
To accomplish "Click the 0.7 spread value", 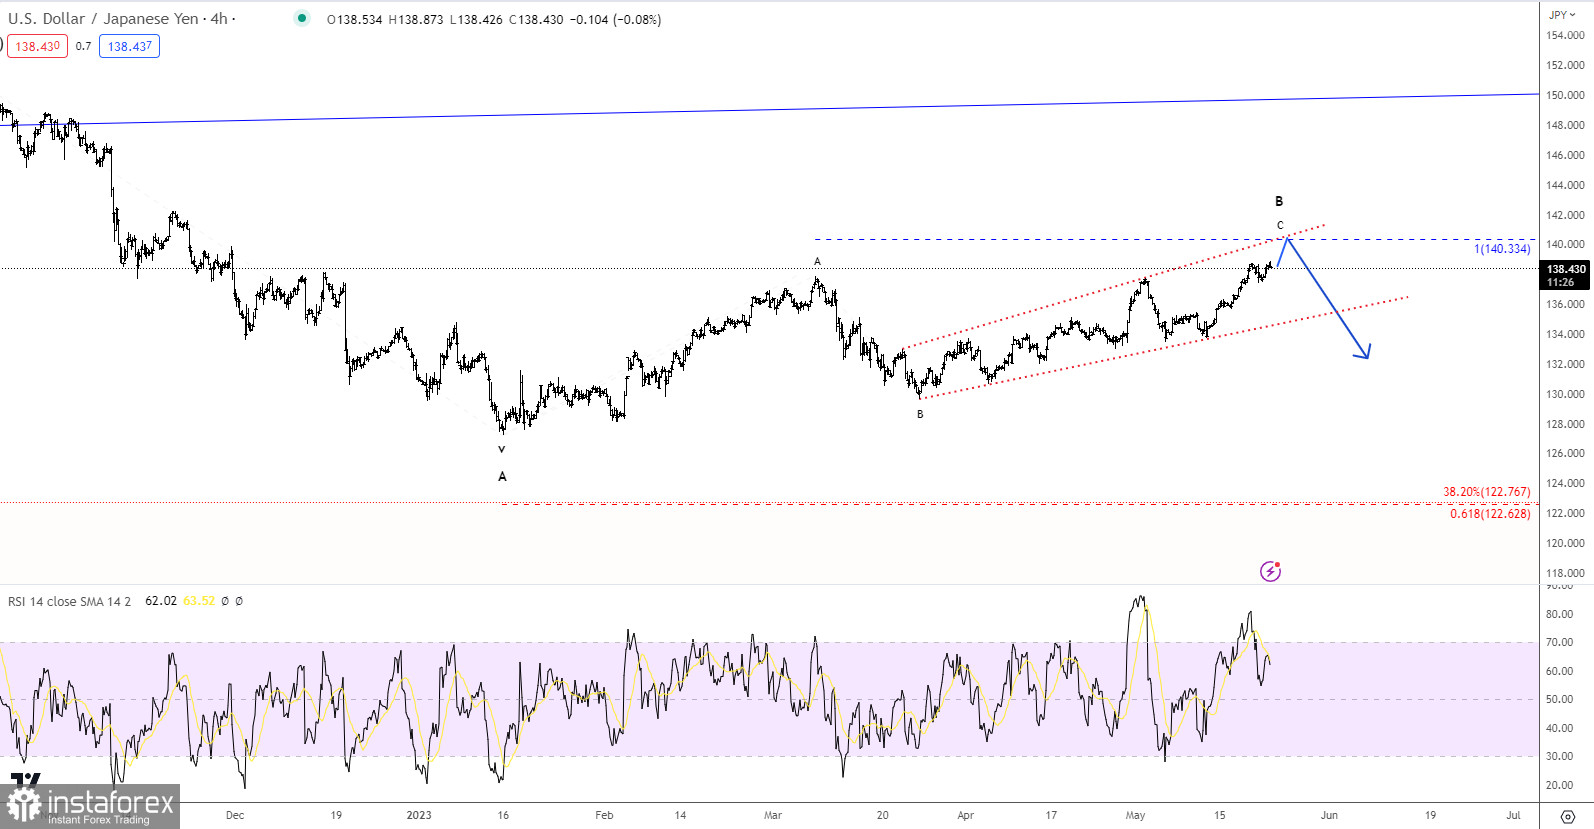I will click(83, 46).
